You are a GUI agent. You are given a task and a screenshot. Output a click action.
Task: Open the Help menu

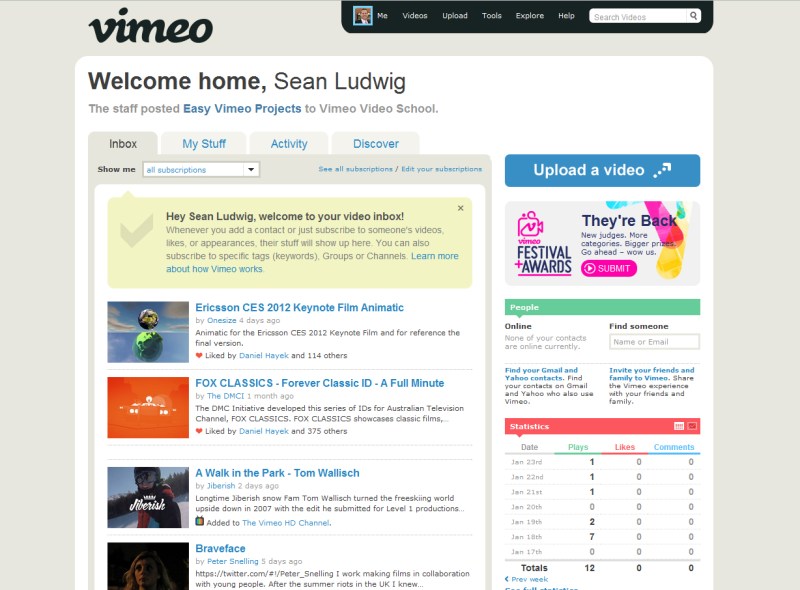pyautogui.click(x=566, y=16)
